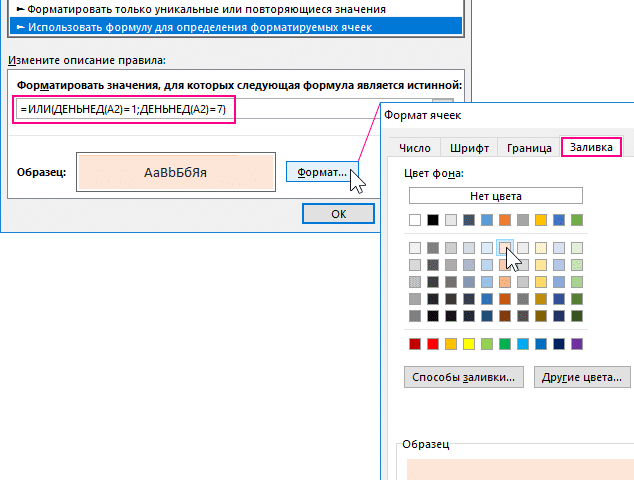Choose the Нет цвета option
The image size is (634, 480).
click(495, 196)
